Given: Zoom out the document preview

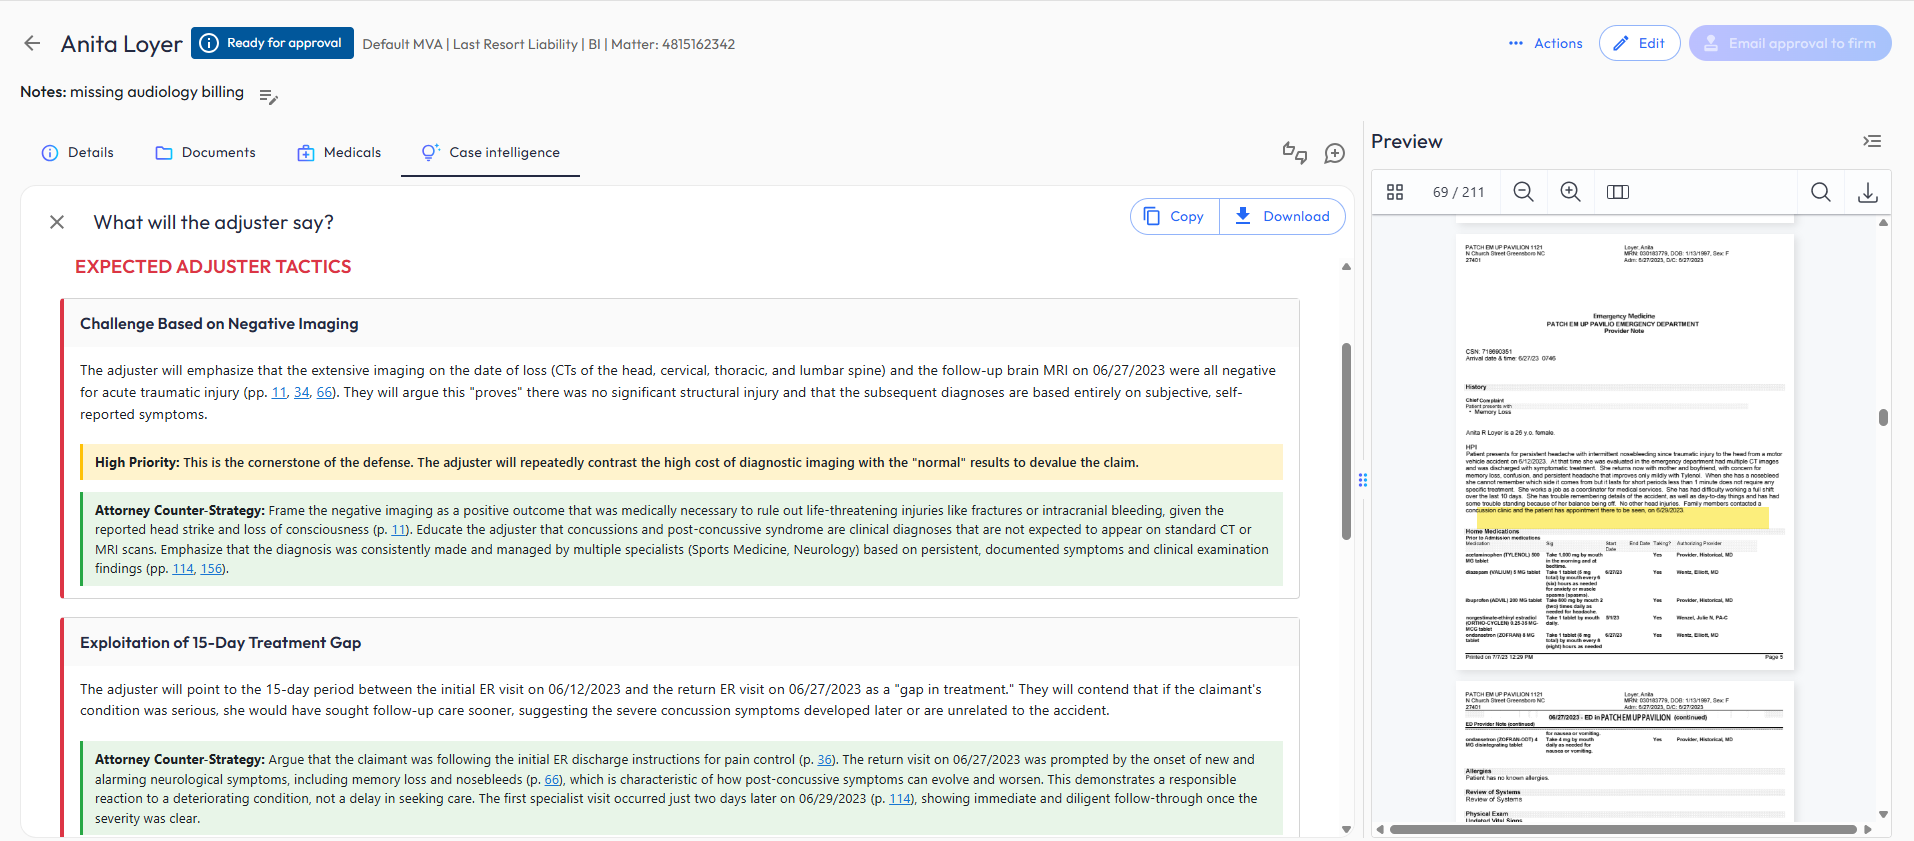Looking at the screenshot, I should [x=1523, y=192].
